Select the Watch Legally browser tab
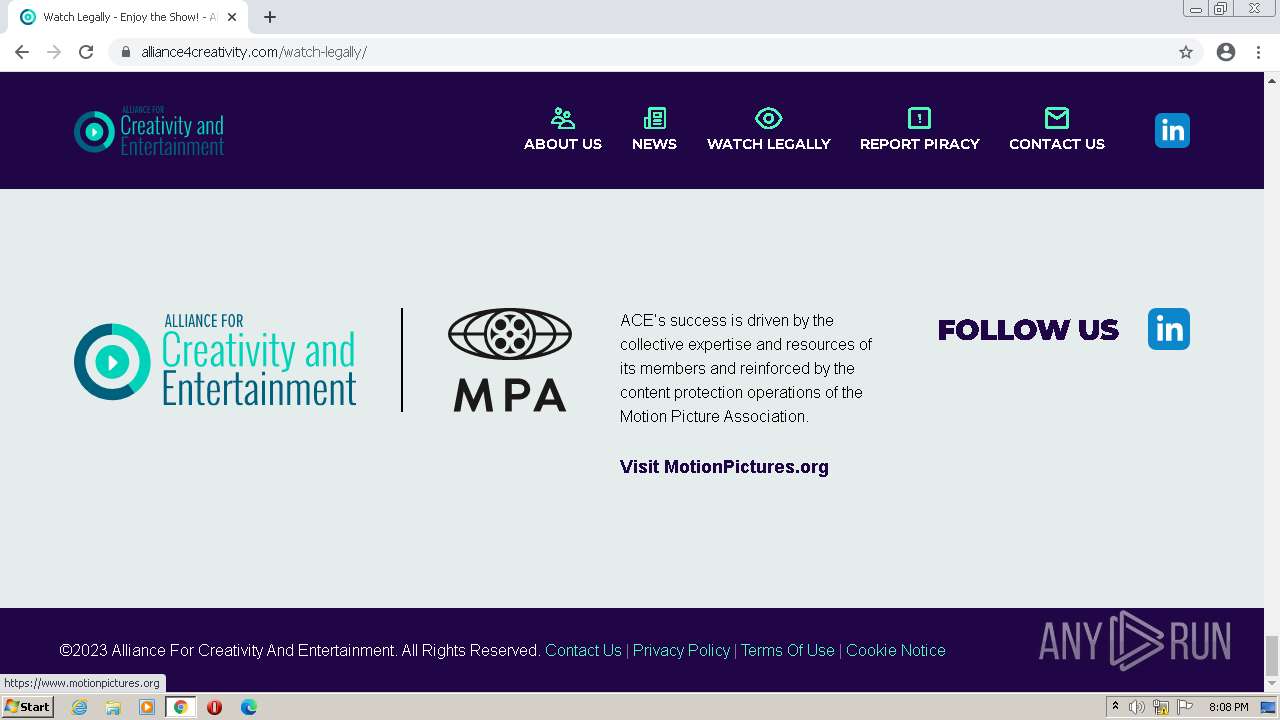The height and width of the screenshot is (720, 1280). 128,17
